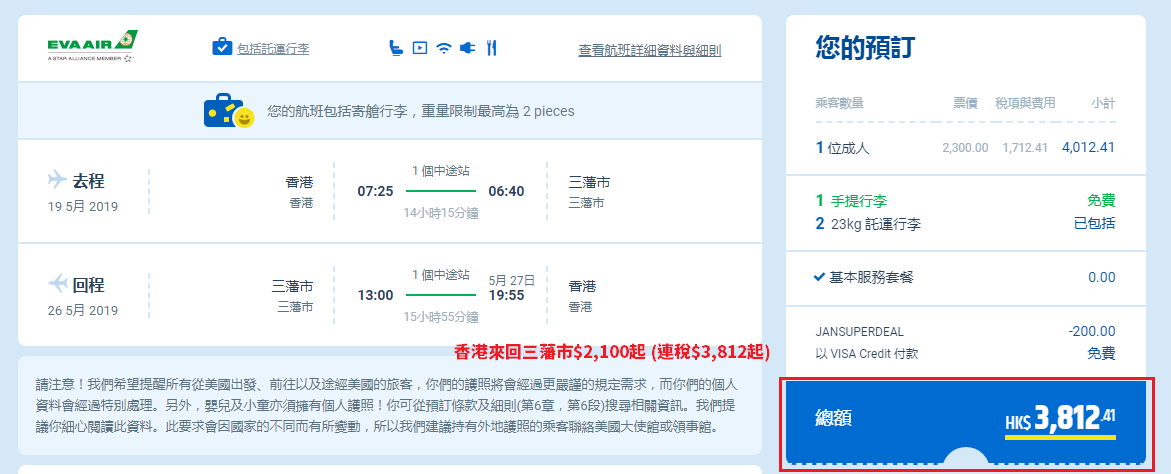1171x474 pixels.
Task: Click the 手提行李 row
Action: pos(966,200)
